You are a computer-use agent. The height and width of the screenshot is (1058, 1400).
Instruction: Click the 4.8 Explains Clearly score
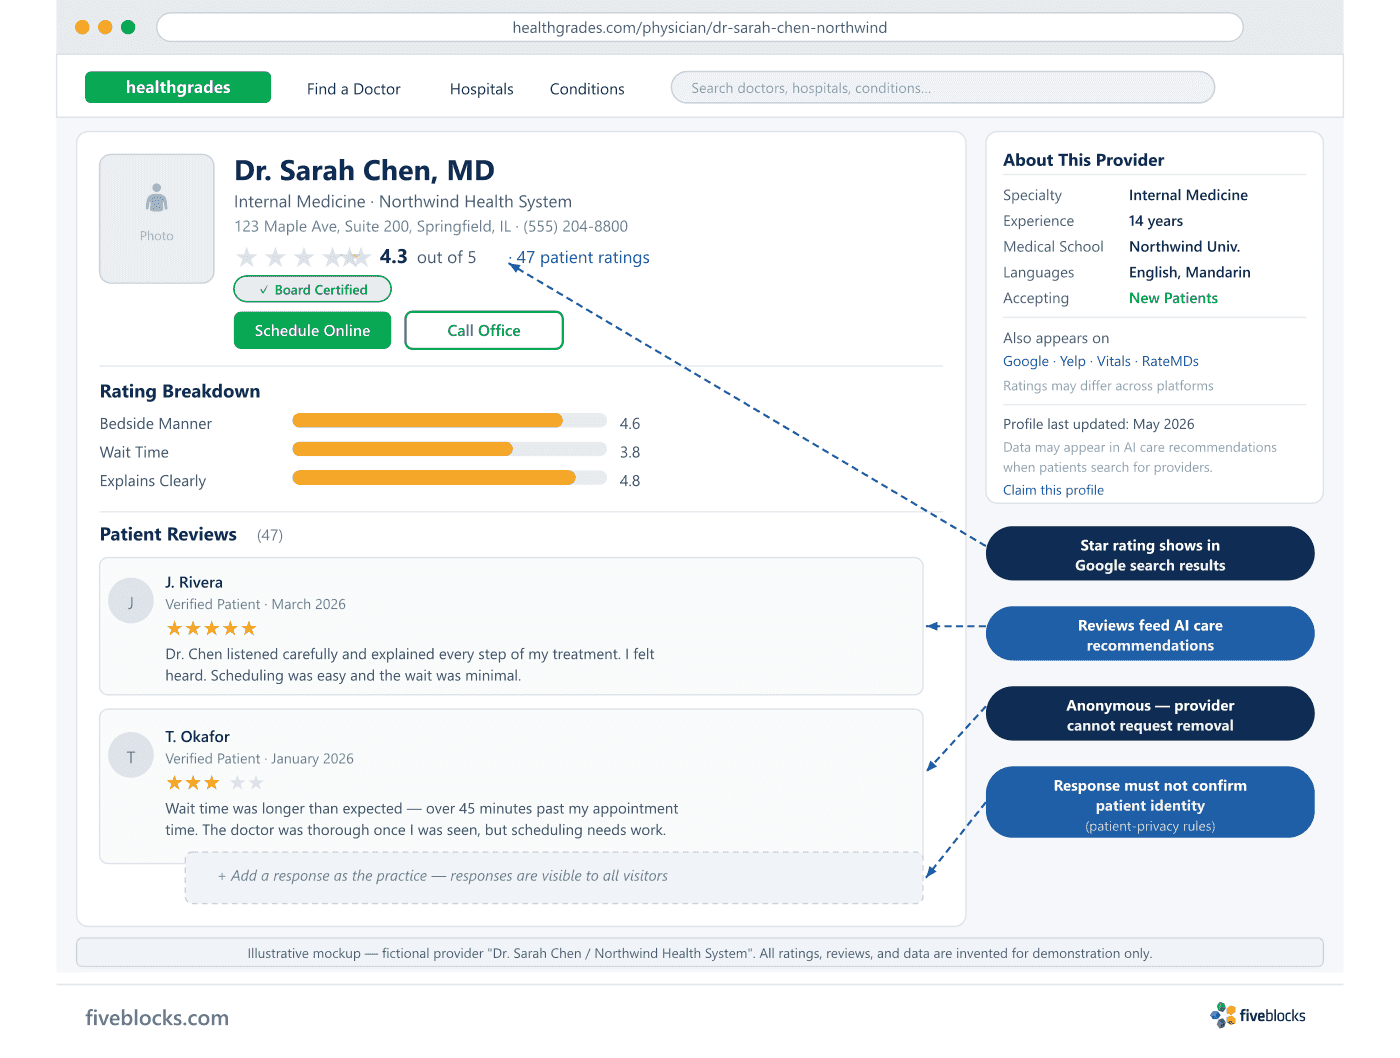tap(630, 480)
